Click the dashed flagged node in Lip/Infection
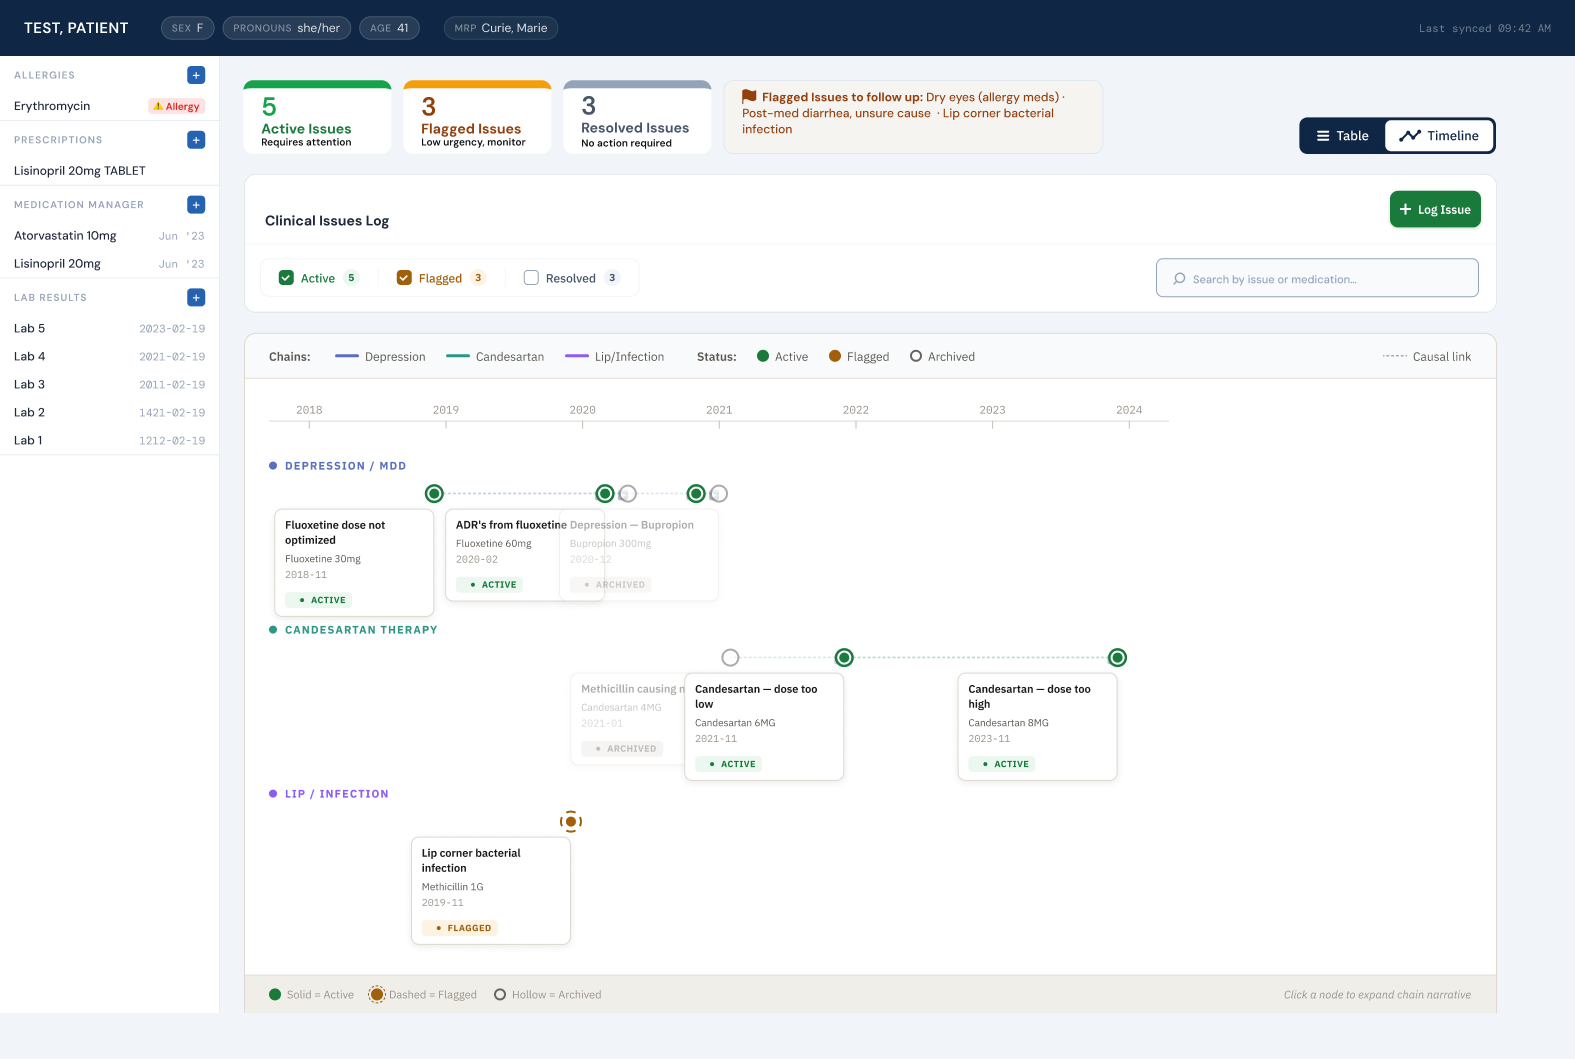The image size is (1575, 1059). pos(571,822)
